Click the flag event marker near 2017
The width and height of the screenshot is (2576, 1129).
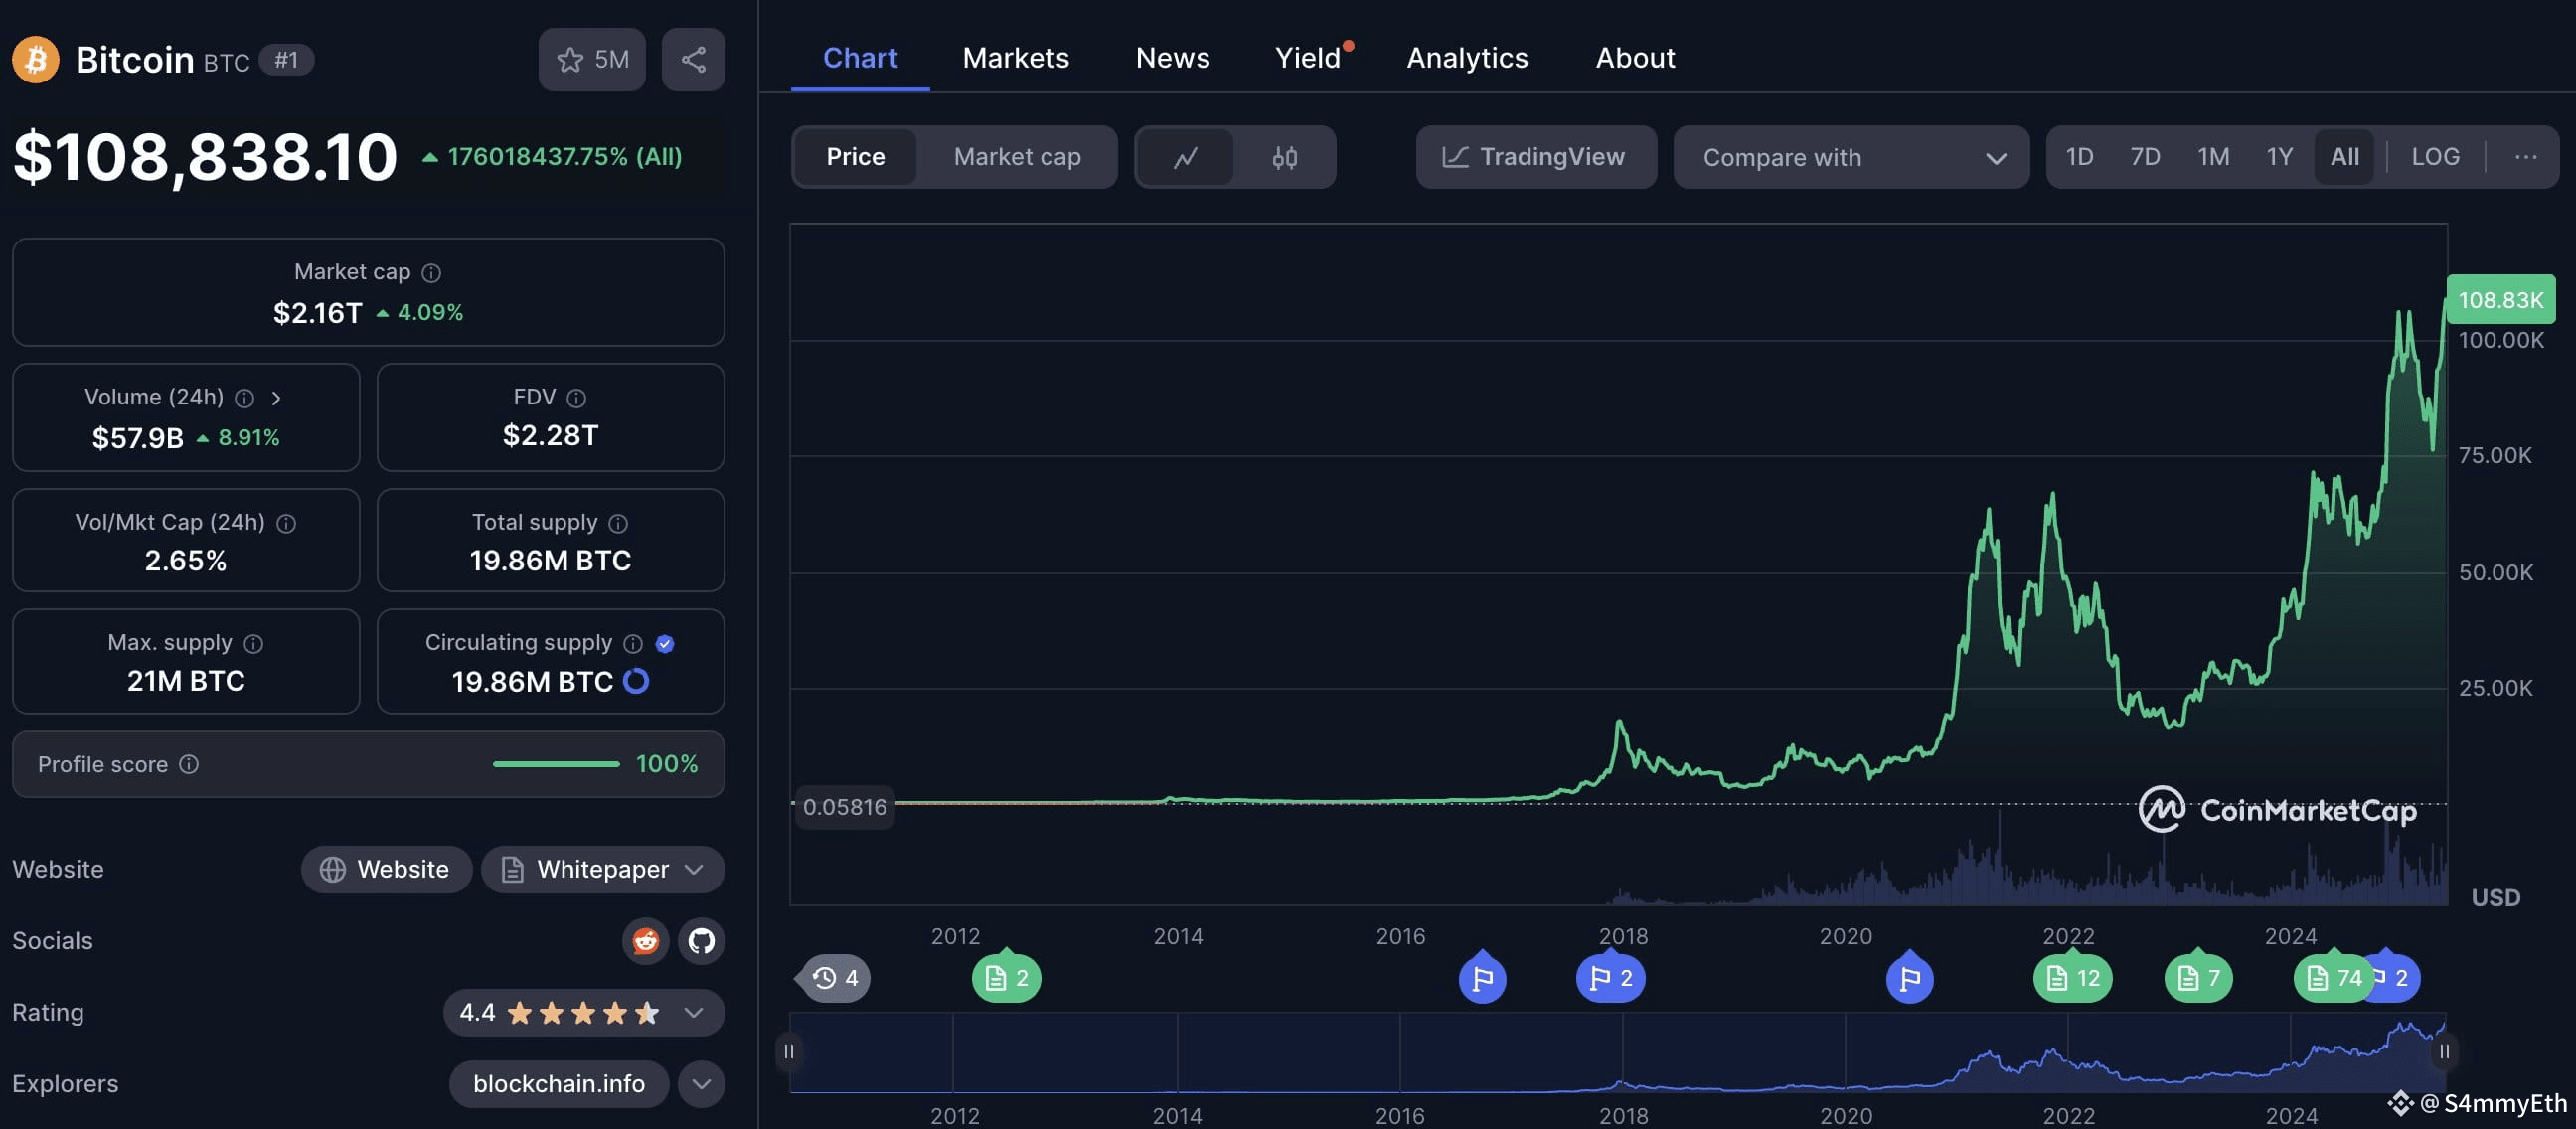click(x=1482, y=977)
